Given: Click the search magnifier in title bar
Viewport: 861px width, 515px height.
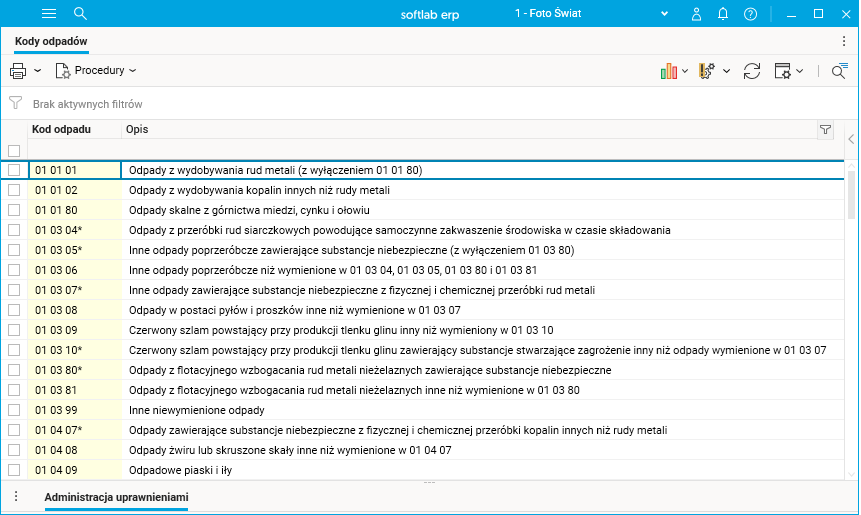Looking at the screenshot, I should (81, 13).
